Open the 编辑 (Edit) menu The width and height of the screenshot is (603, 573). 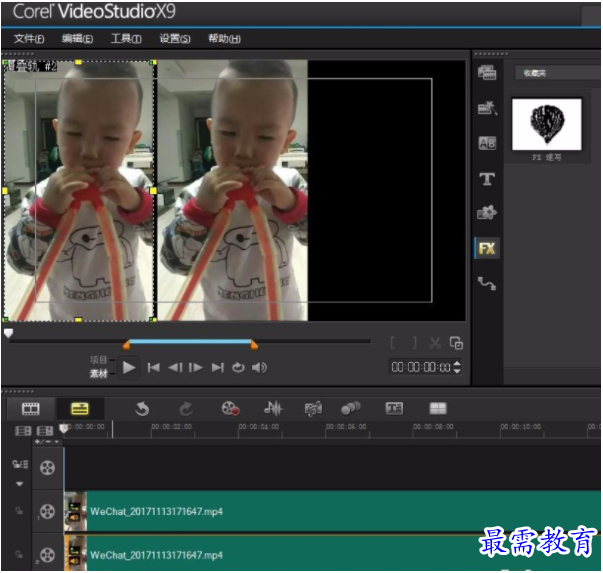(77, 38)
